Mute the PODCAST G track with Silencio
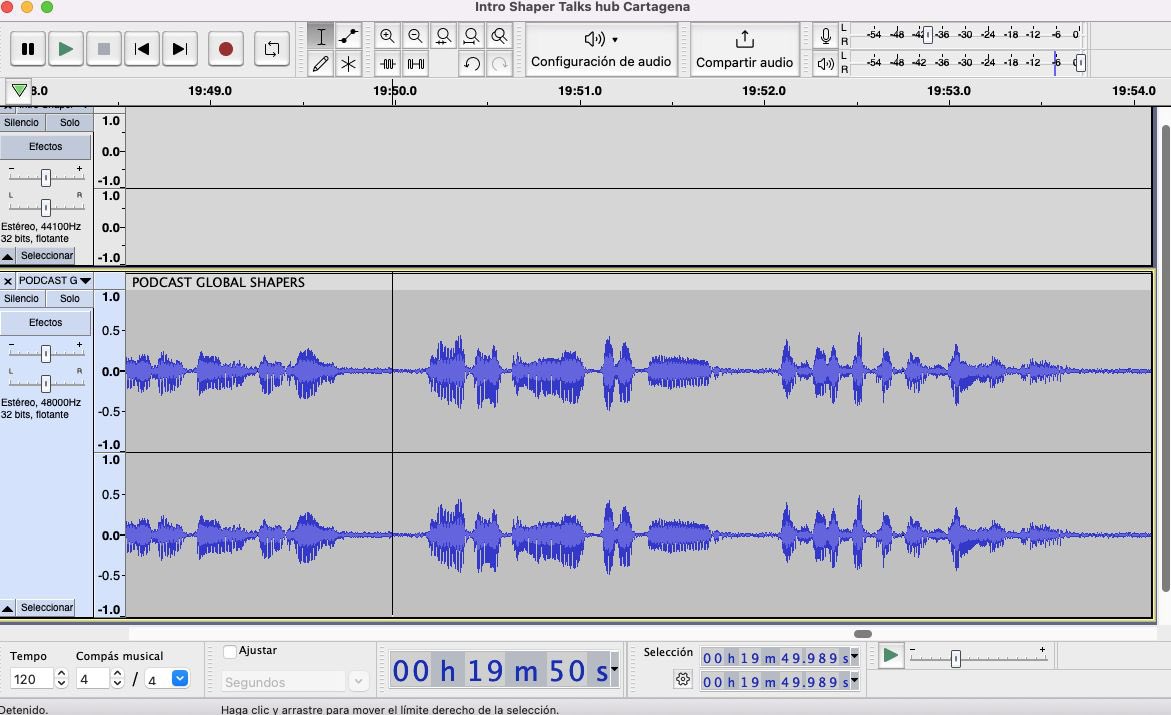 pos(21,298)
